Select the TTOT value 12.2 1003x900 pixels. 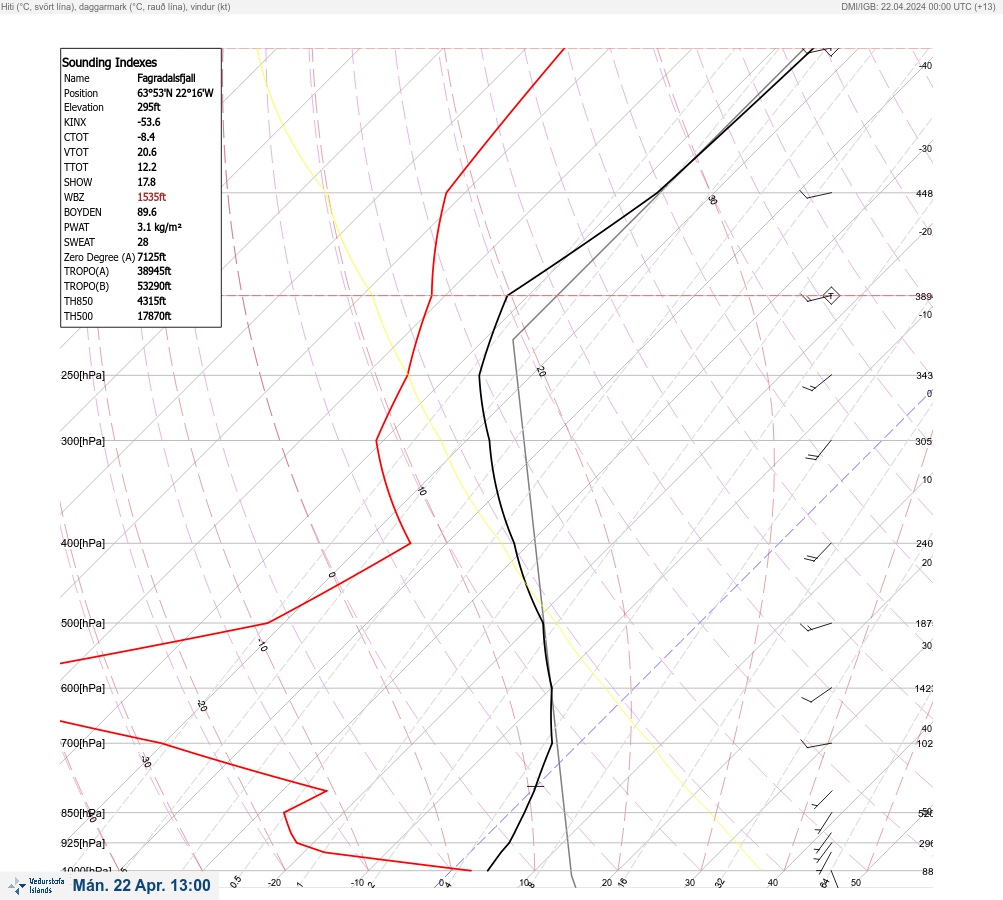click(x=146, y=167)
